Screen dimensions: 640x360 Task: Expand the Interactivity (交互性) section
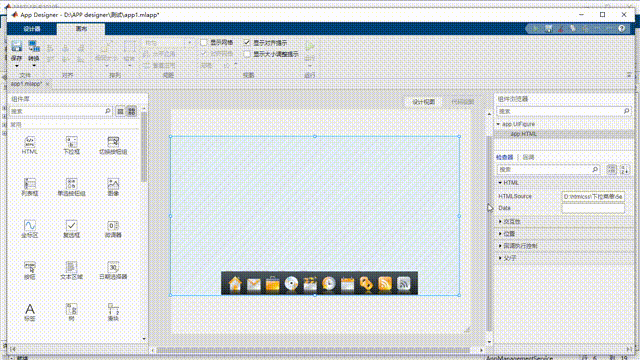tap(500, 222)
